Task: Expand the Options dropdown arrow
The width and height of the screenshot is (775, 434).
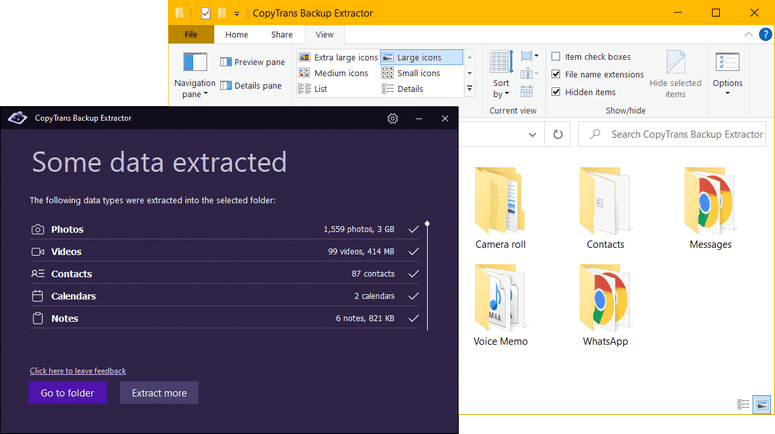Action: 728,93
